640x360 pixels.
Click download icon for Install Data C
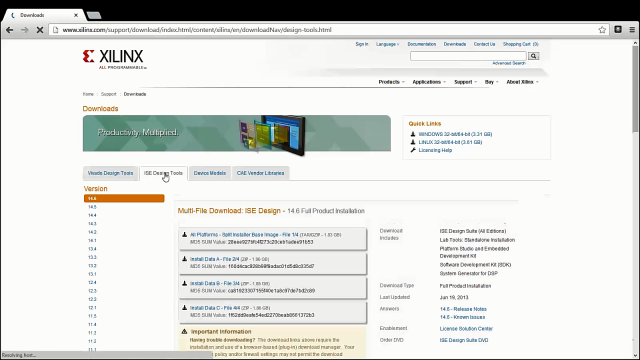[x=184, y=308]
